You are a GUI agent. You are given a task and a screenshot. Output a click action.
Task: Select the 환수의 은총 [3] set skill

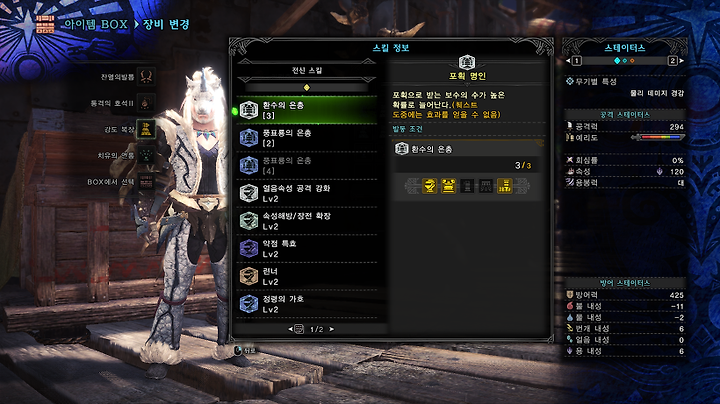click(307, 110)
